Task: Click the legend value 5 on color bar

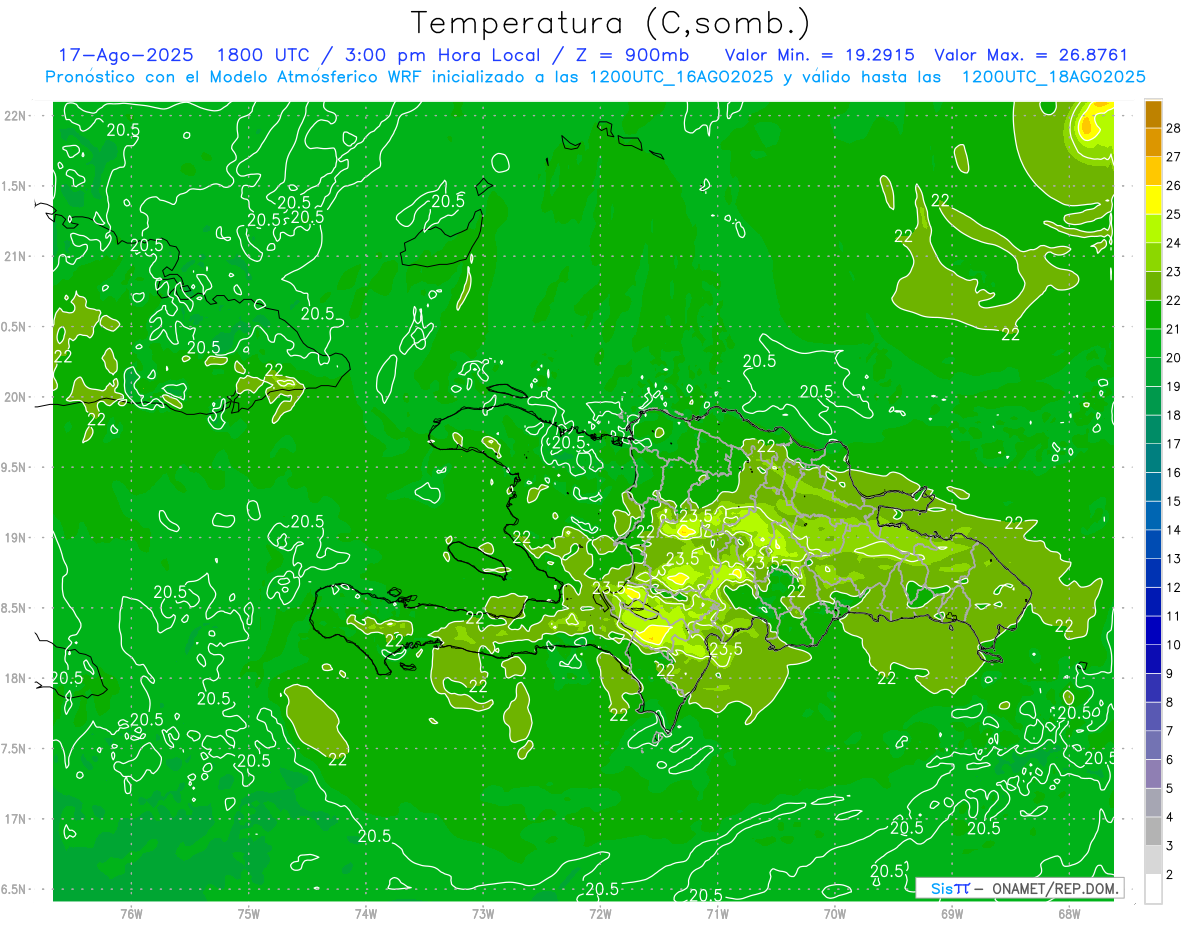Action: tap(1170, 788)
